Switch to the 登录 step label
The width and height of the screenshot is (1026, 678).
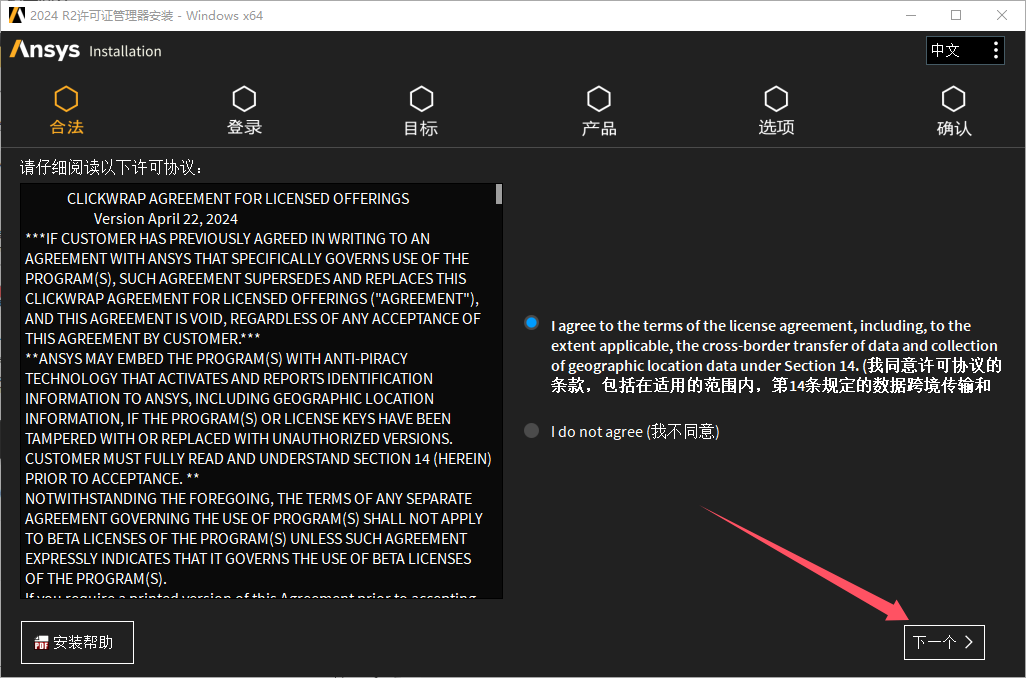pyautogui.click(x=244, y=128)
